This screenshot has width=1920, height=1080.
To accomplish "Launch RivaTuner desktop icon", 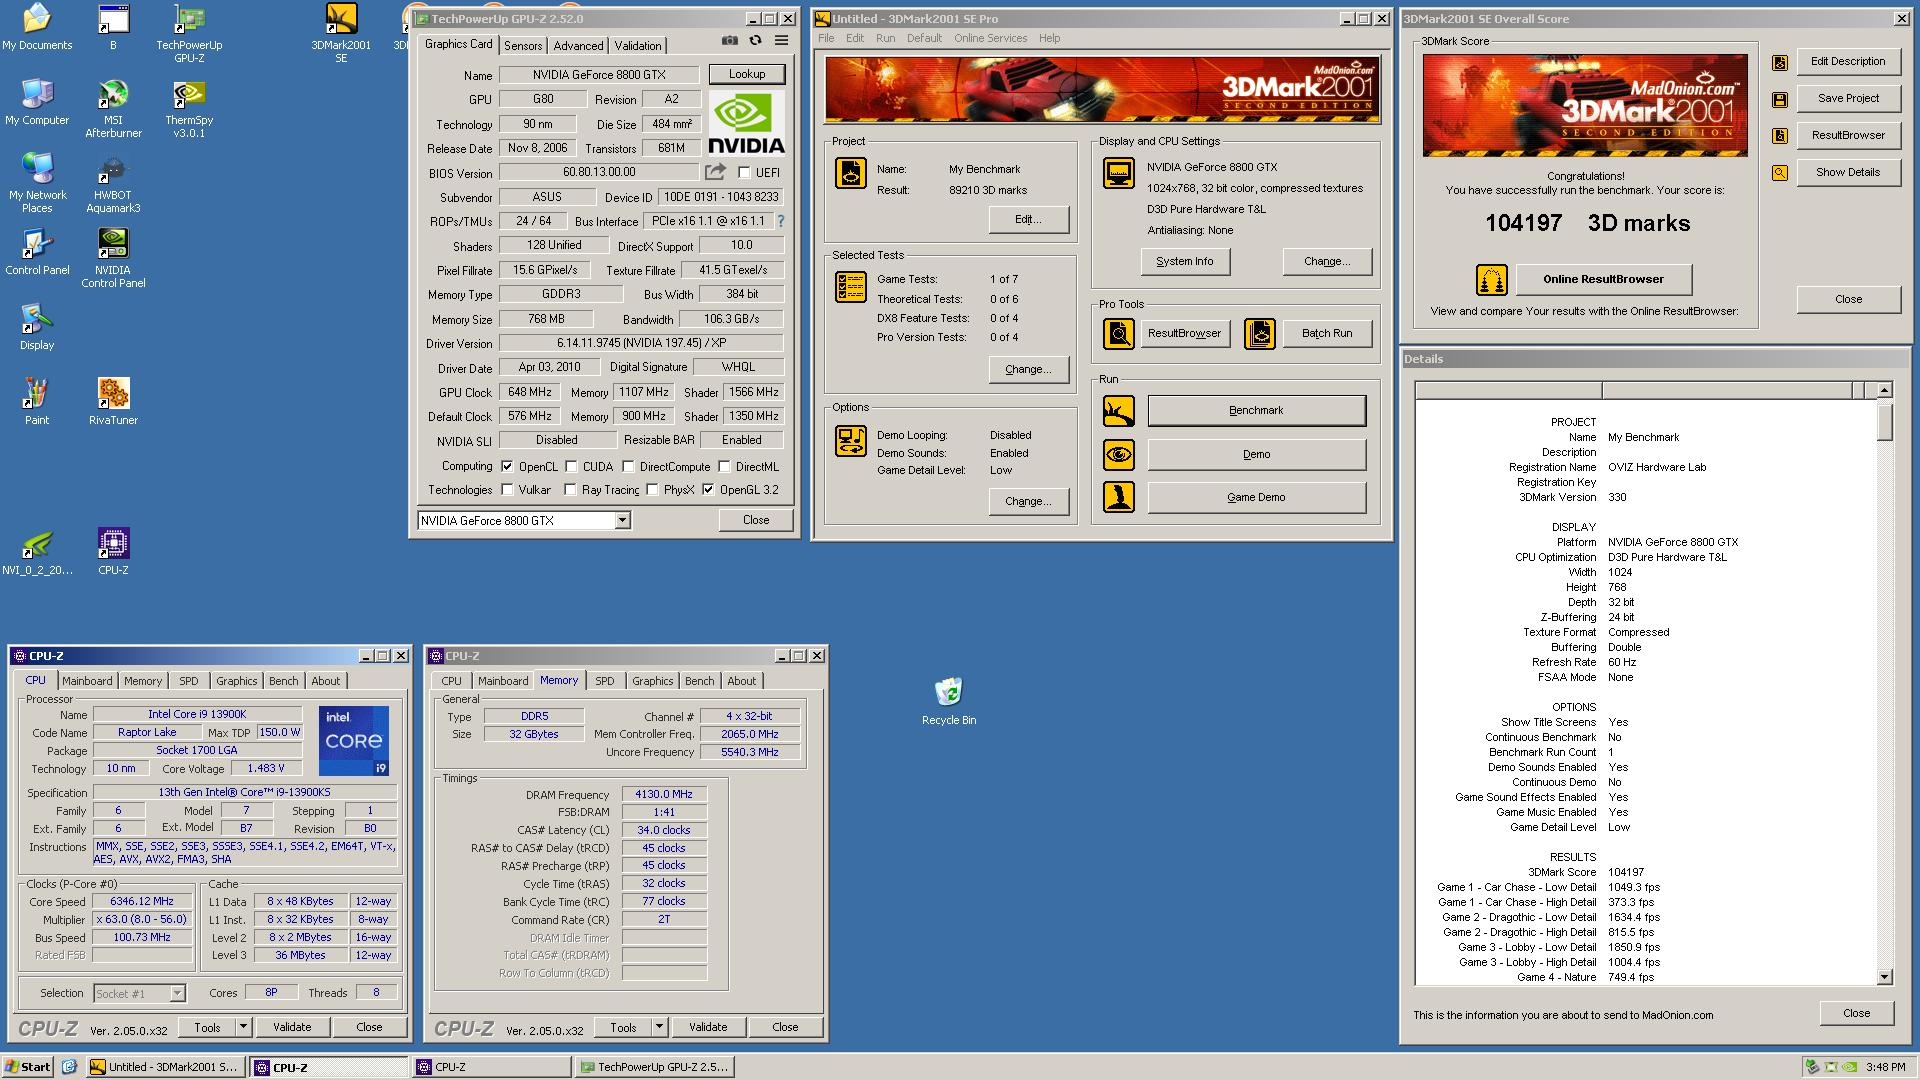I will [113, 402].
